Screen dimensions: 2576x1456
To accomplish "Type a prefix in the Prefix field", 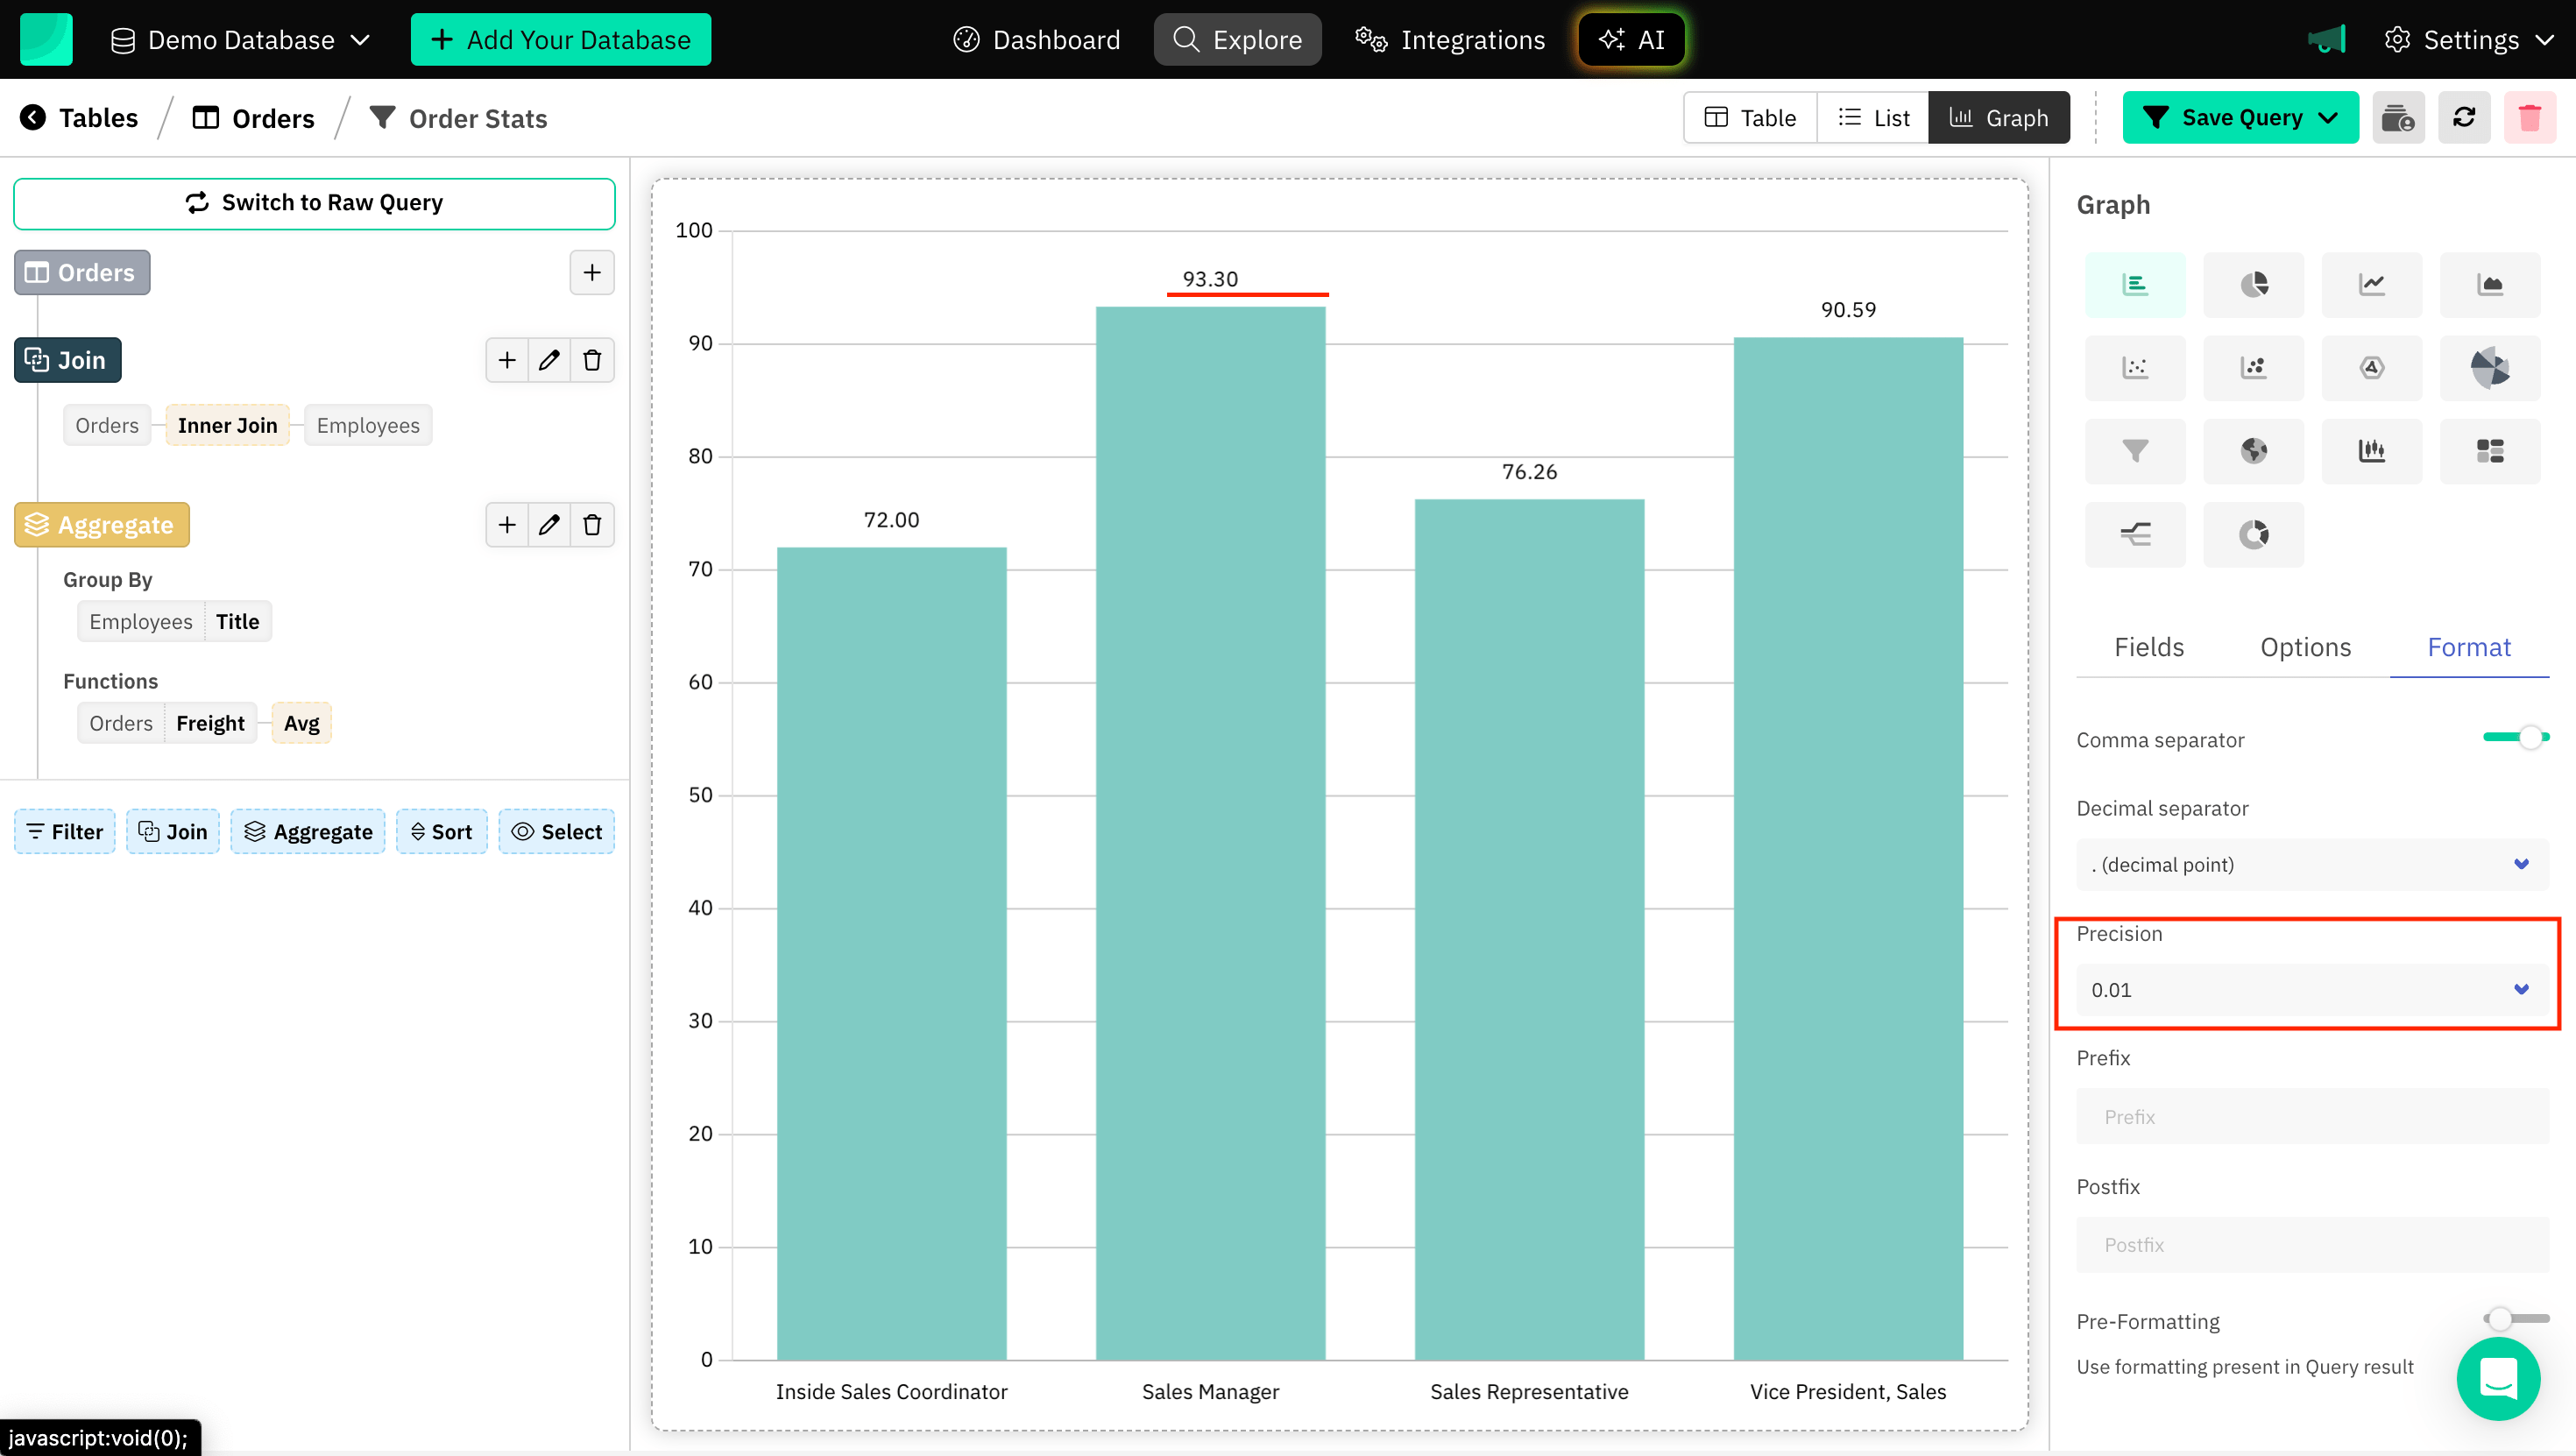I will (x=2308, y=1116).
